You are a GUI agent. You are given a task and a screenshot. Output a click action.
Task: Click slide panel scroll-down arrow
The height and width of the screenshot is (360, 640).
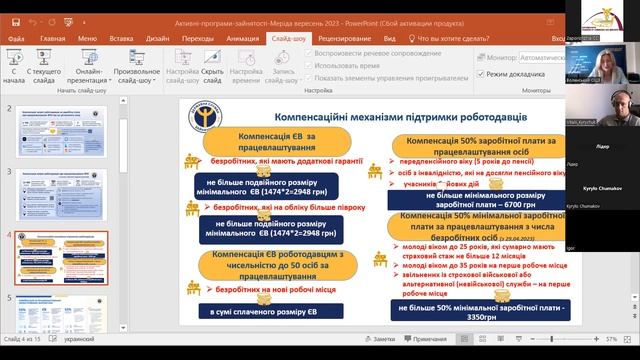[x=123, y=328]
